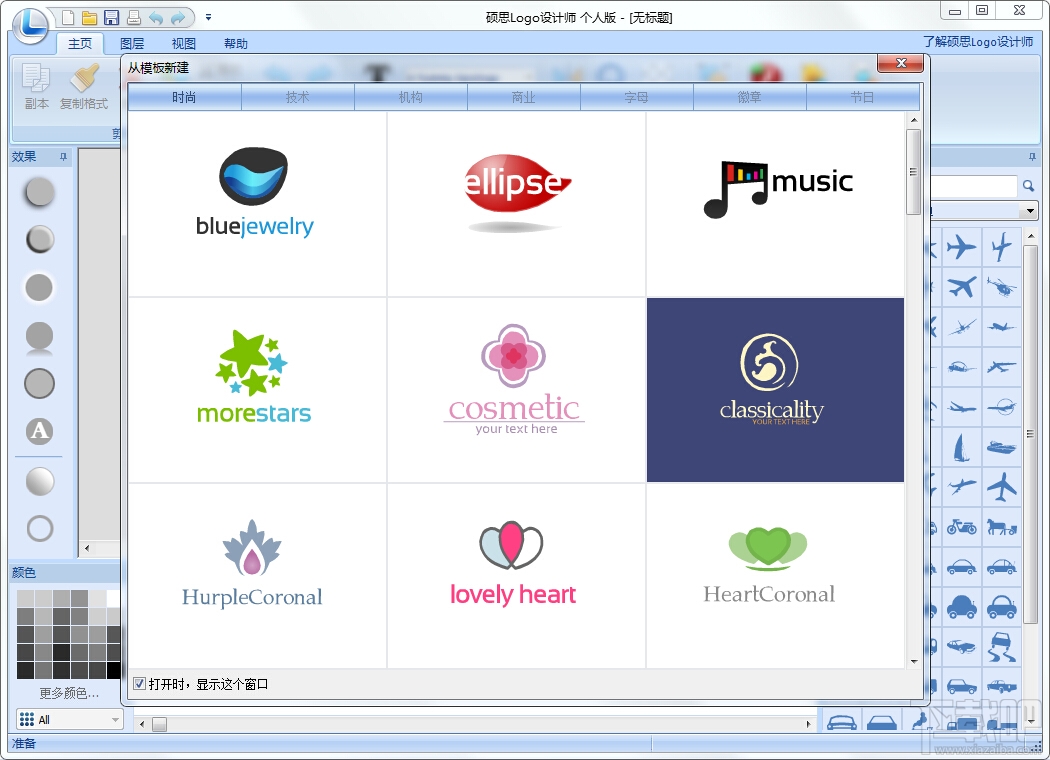The image size is (1050, 760).
Task: Apply the first gray sphere effect
Action: point(40,192)
